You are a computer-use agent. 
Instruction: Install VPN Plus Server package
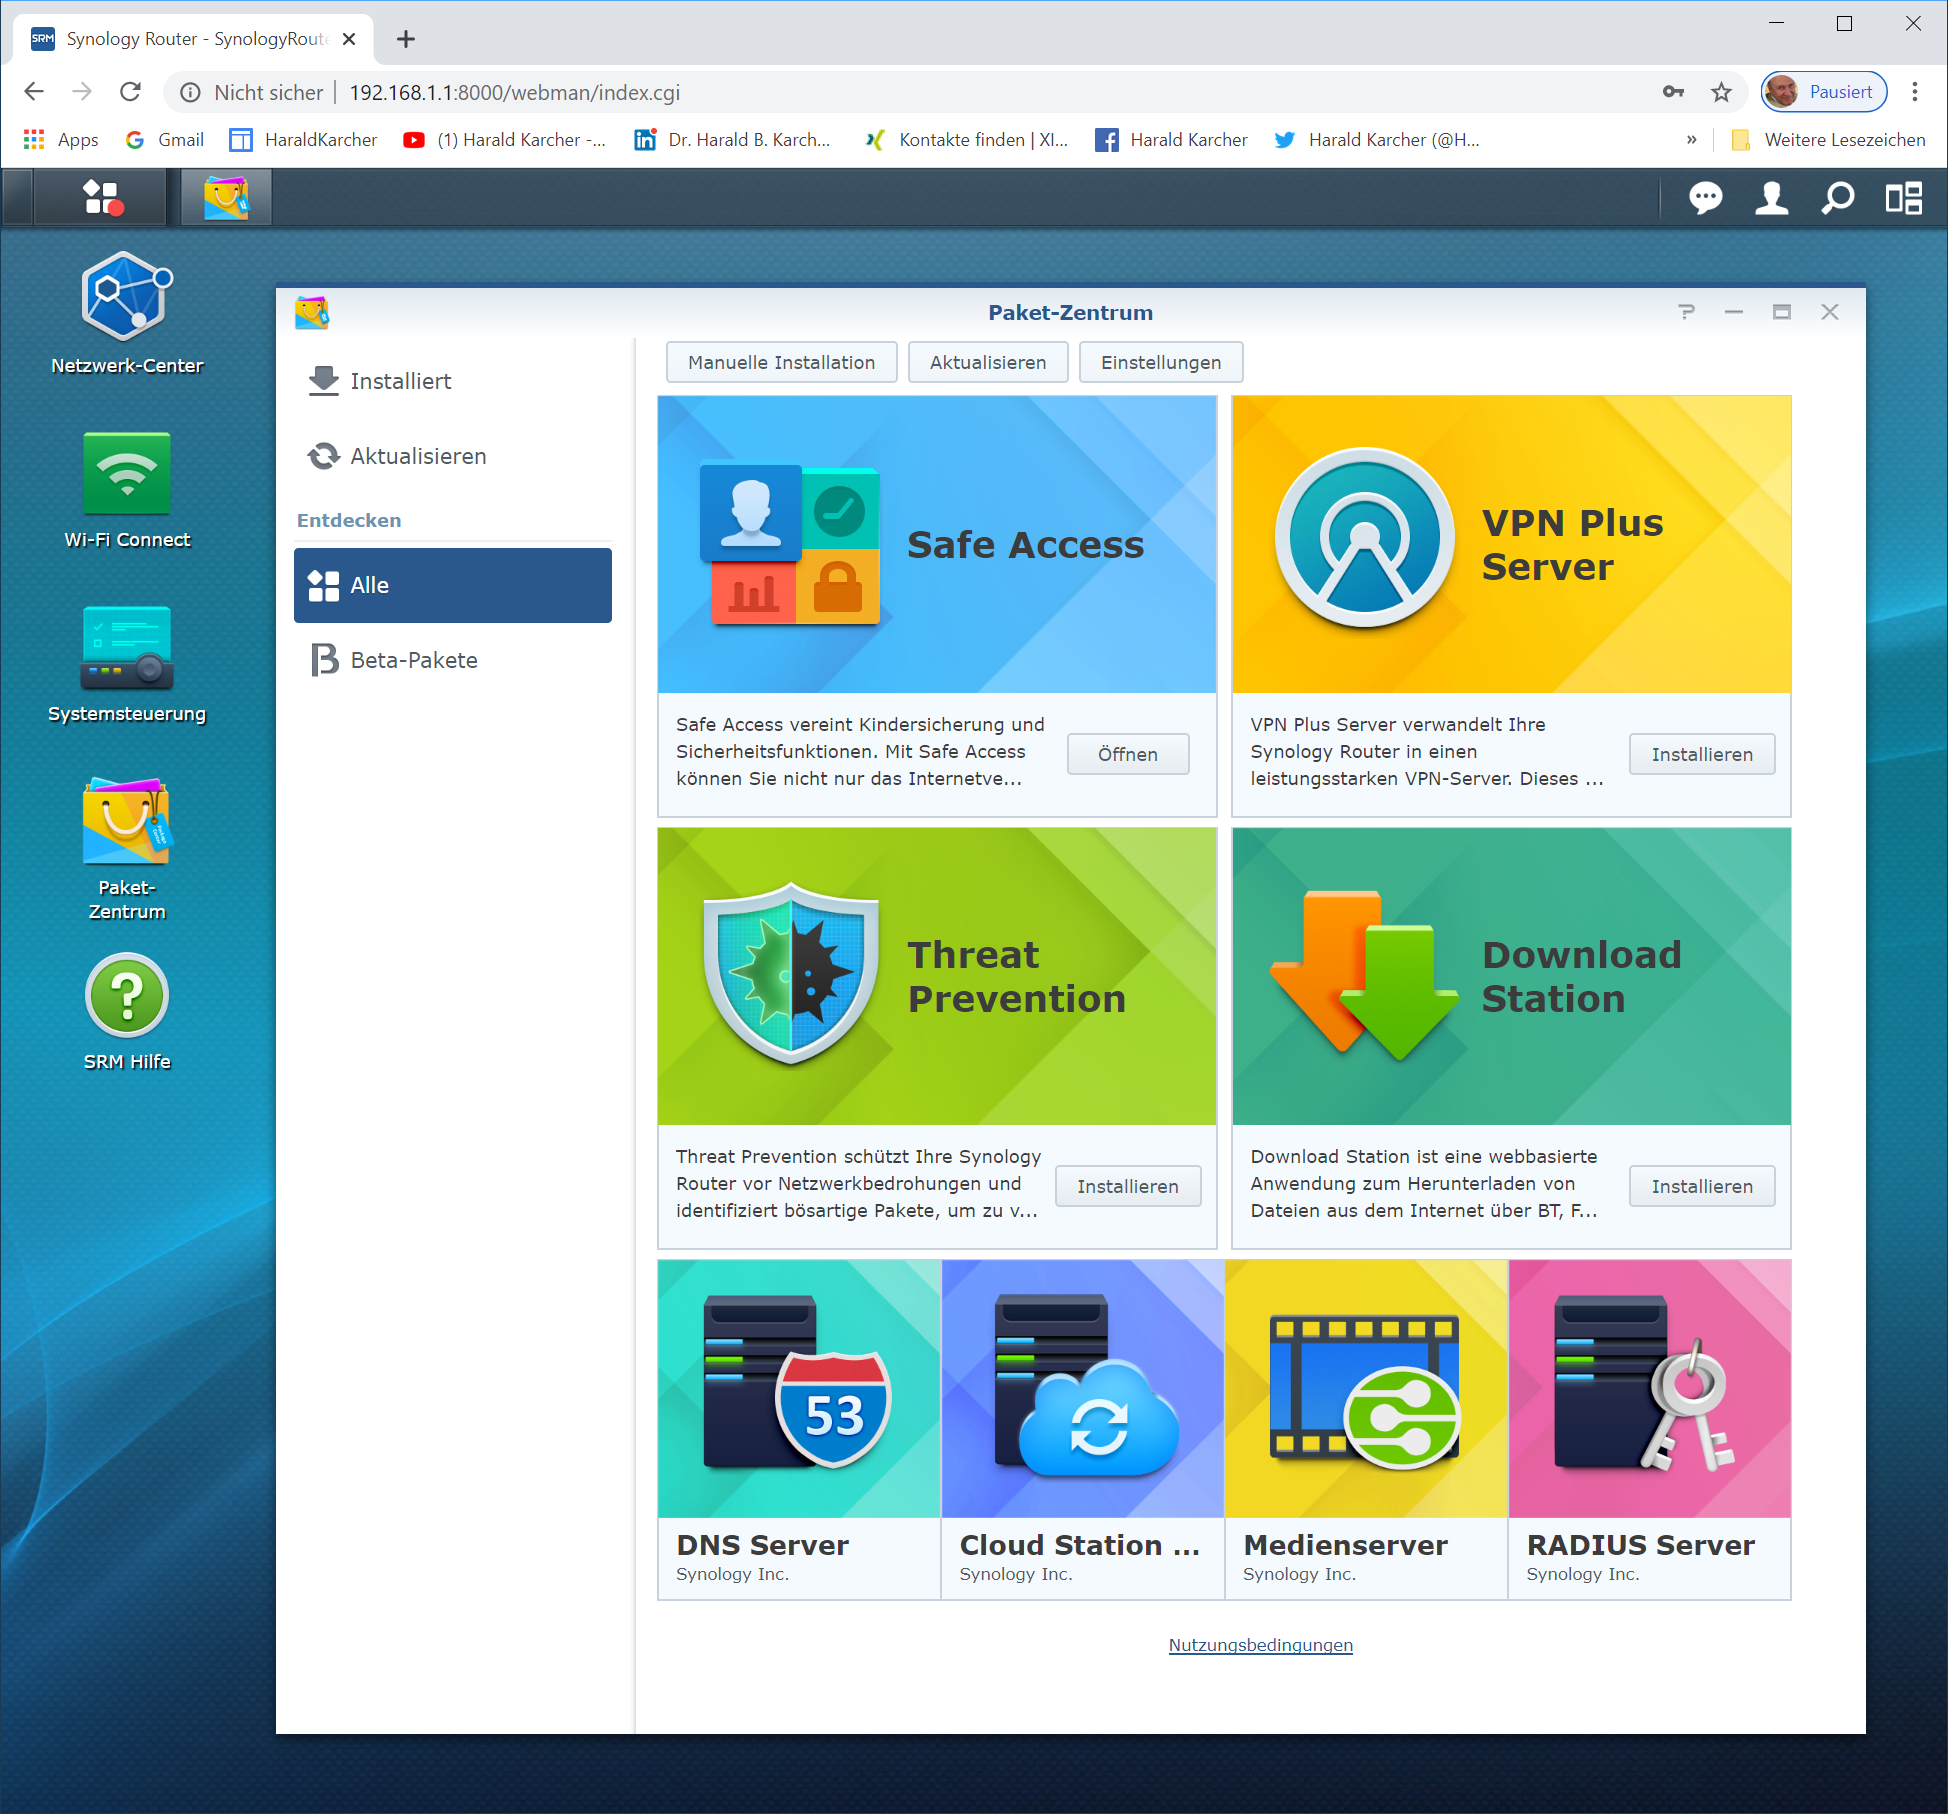pos(1701,754)
